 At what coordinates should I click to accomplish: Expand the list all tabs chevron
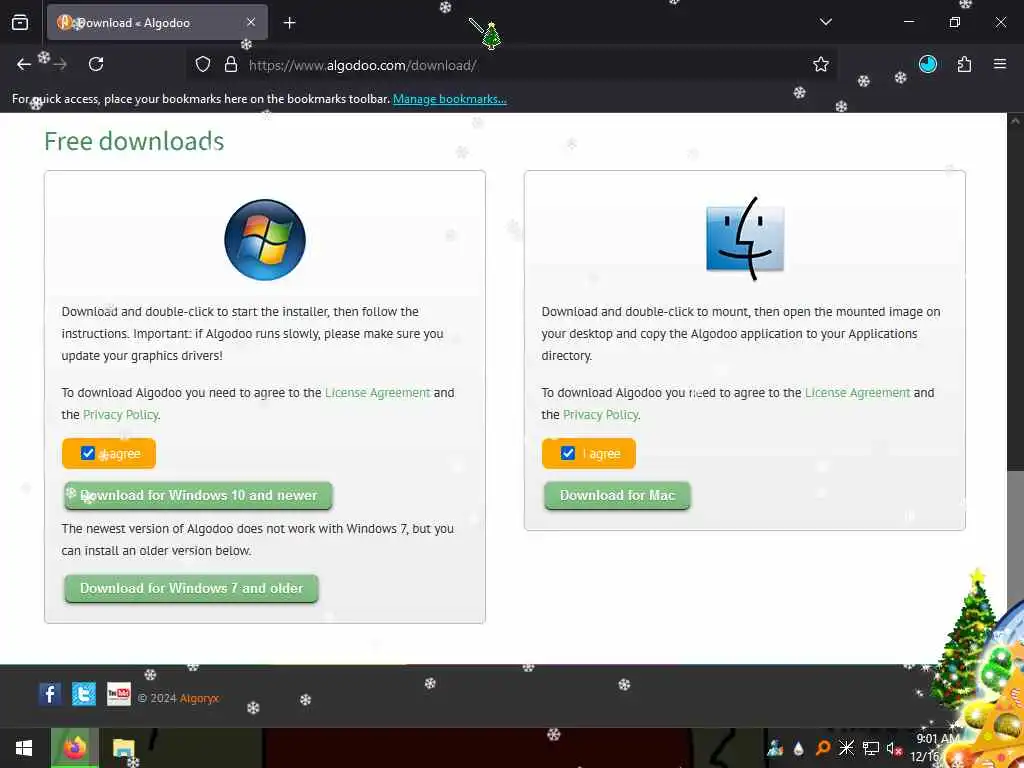[825, 22]
